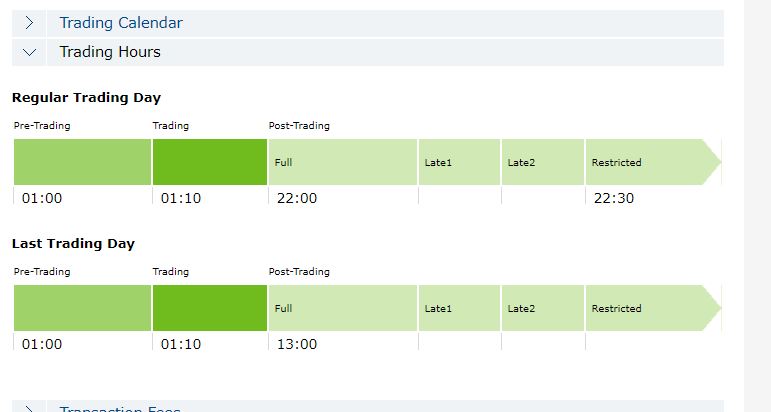Click the Trading Hours section header
The height and width of the screenshot is (412, 771).
coord(110,52)
